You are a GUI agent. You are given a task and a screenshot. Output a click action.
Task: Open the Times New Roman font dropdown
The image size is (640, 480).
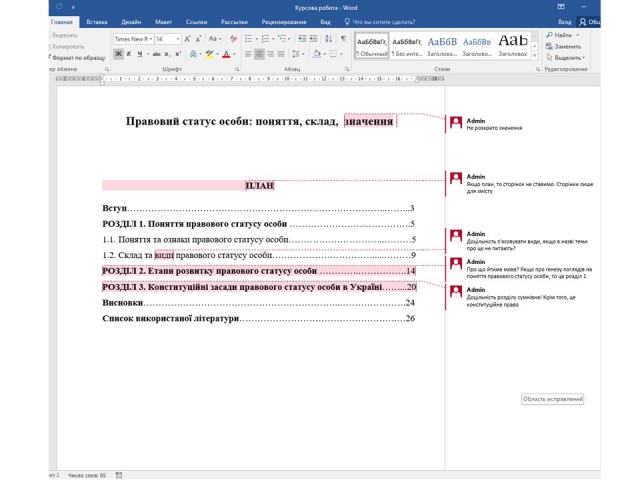[149, 39]
